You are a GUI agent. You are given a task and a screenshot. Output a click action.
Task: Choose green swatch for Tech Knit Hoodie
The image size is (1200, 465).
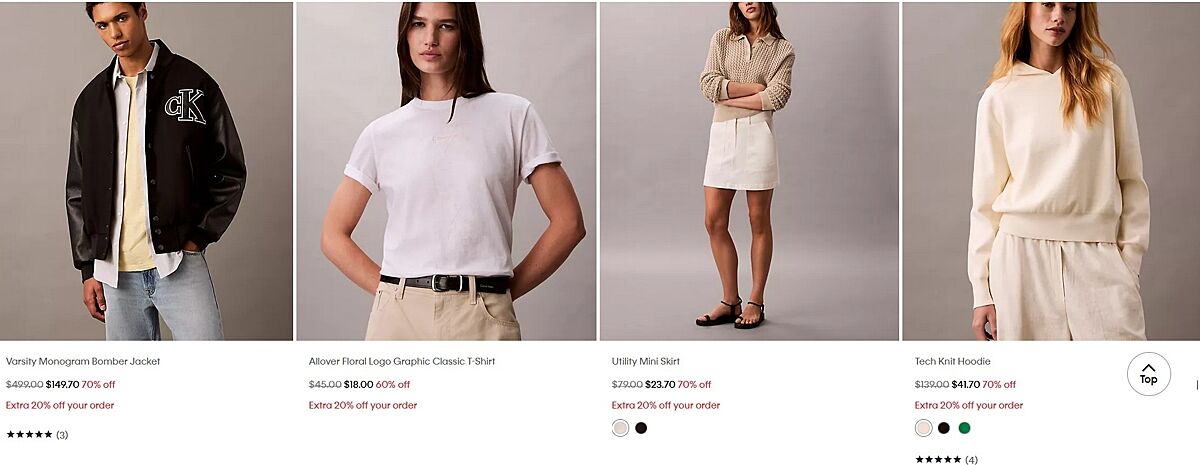(964, 428)
